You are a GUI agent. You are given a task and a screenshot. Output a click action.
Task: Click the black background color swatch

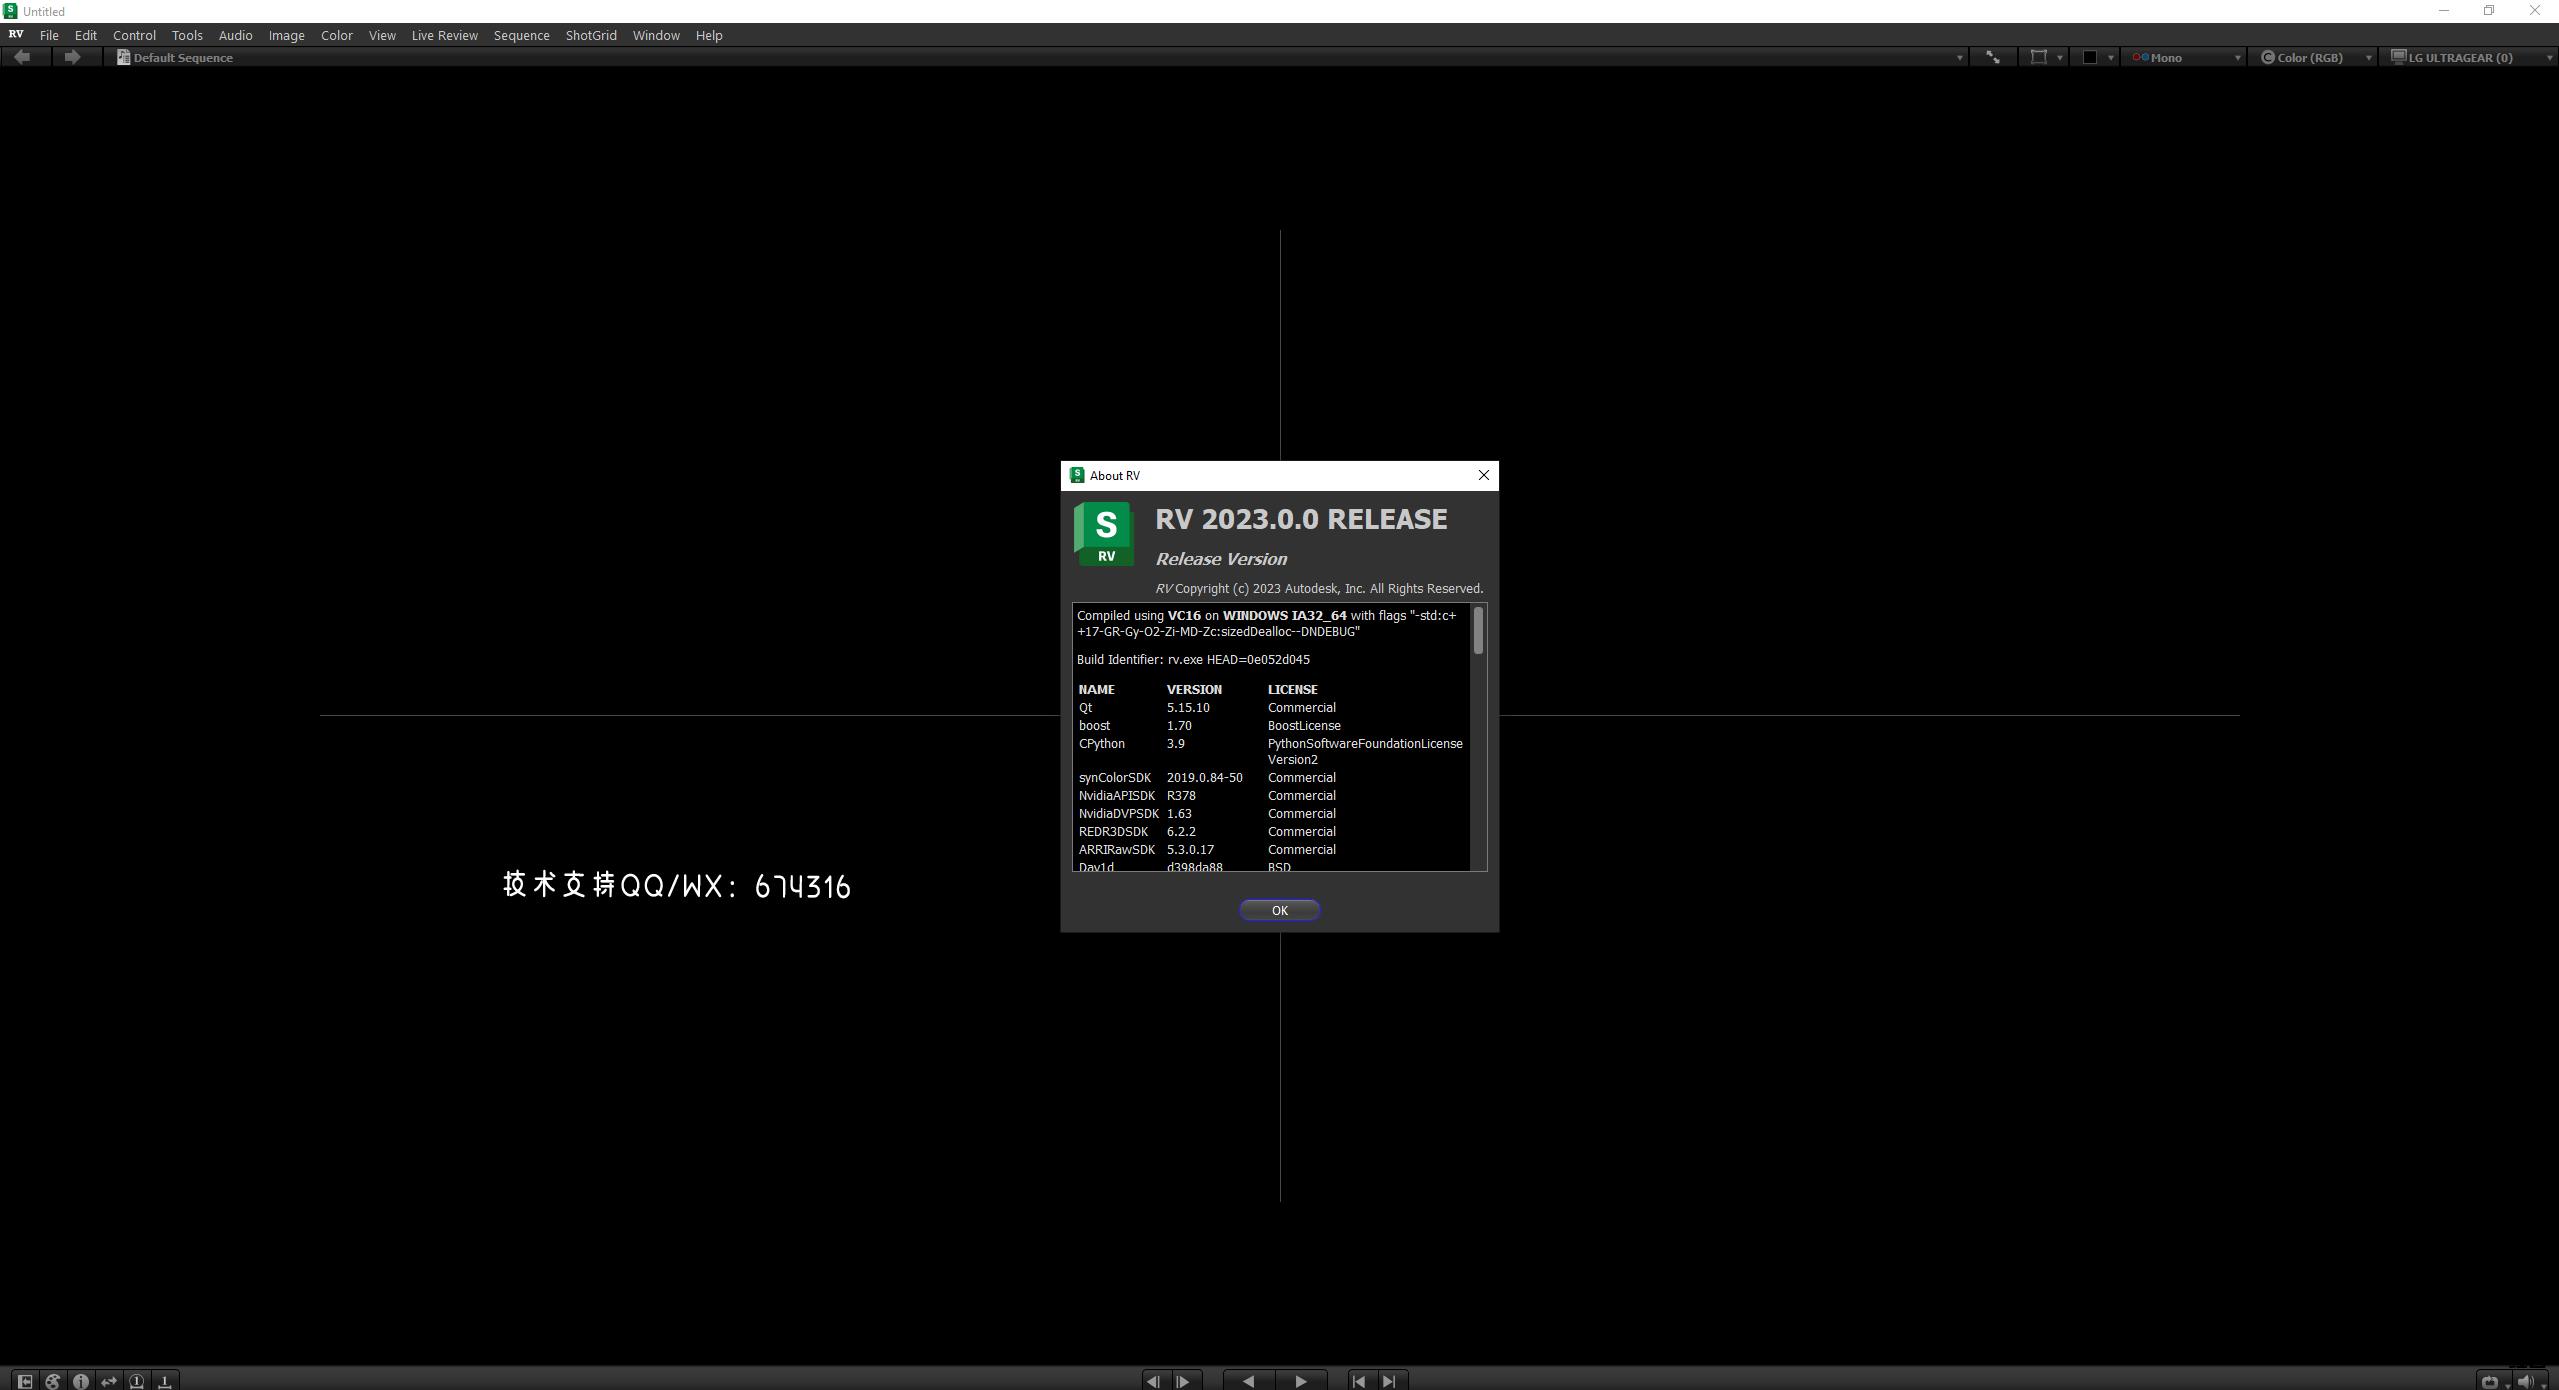2090,57
